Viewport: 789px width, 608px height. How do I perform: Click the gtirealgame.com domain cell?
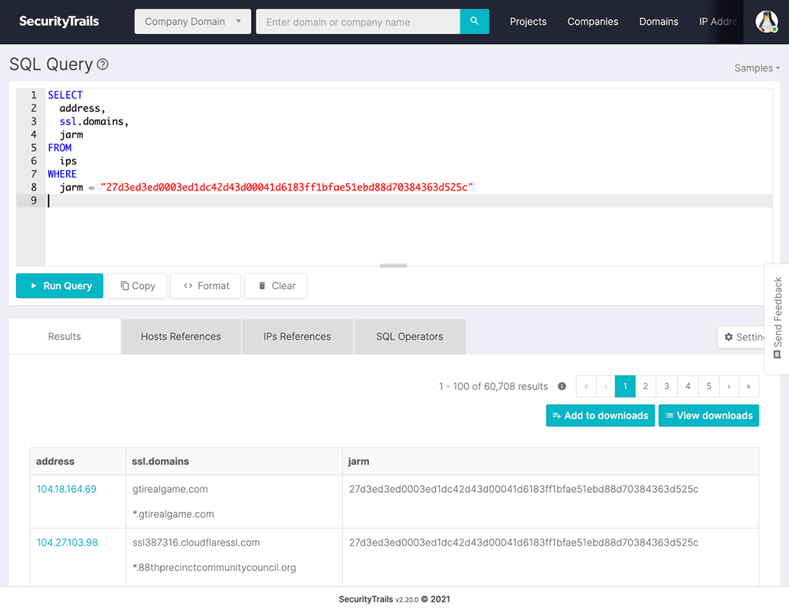point(170,489)
